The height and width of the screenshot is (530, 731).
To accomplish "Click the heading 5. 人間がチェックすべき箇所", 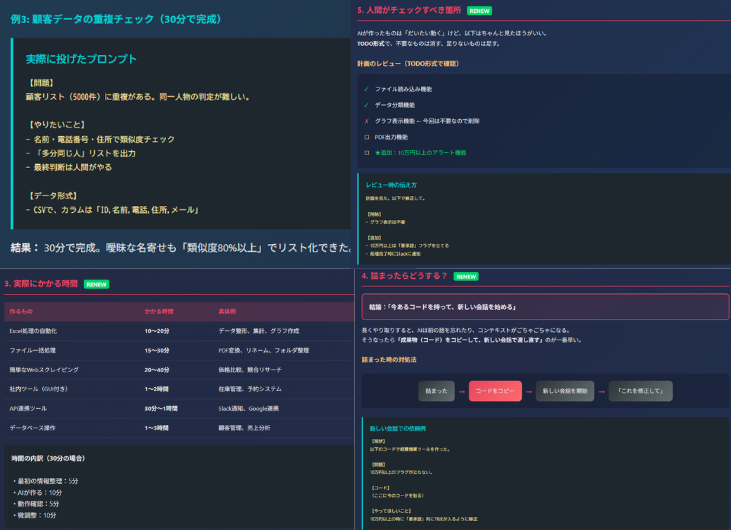I will (x=409, y=10).
